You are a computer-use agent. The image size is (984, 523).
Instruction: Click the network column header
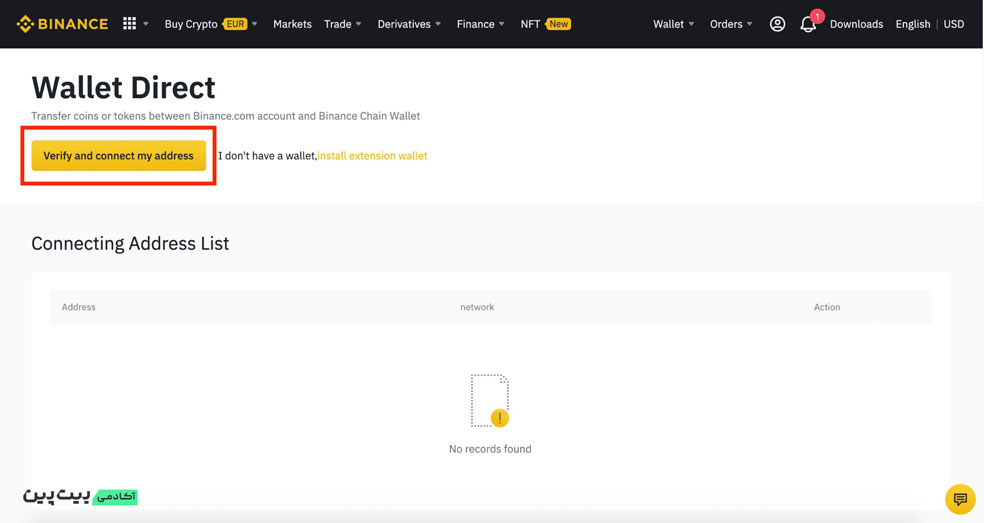477,307
